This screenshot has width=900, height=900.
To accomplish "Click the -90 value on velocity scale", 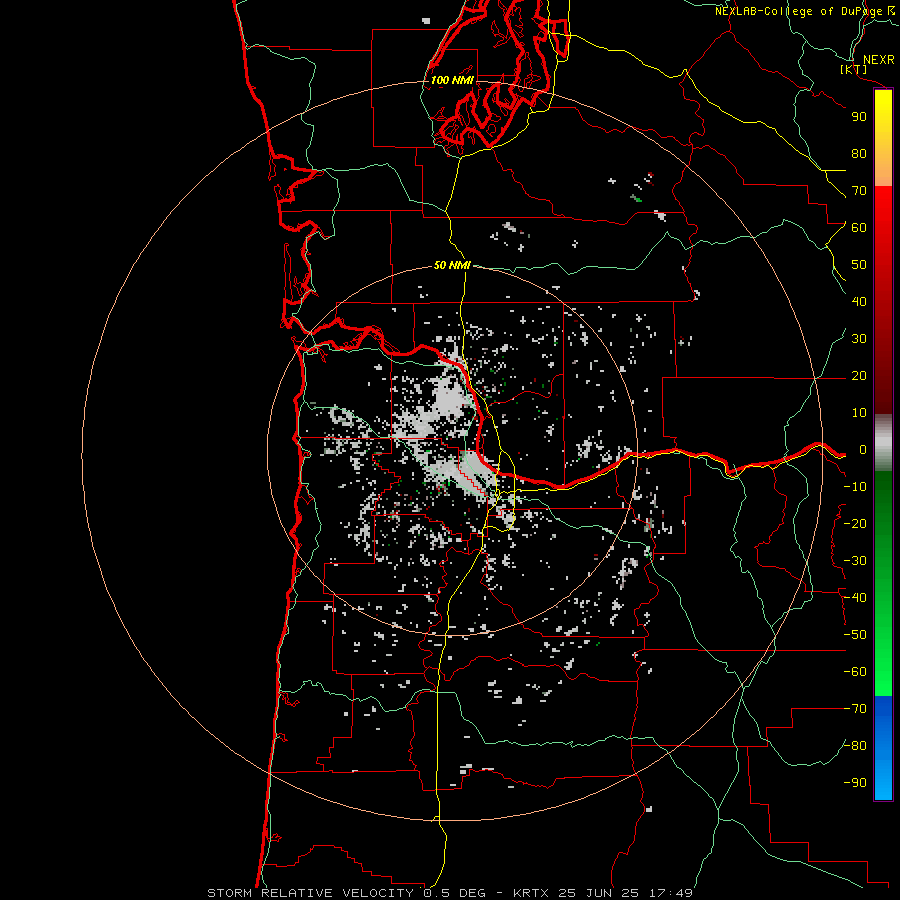I will 855,783.
